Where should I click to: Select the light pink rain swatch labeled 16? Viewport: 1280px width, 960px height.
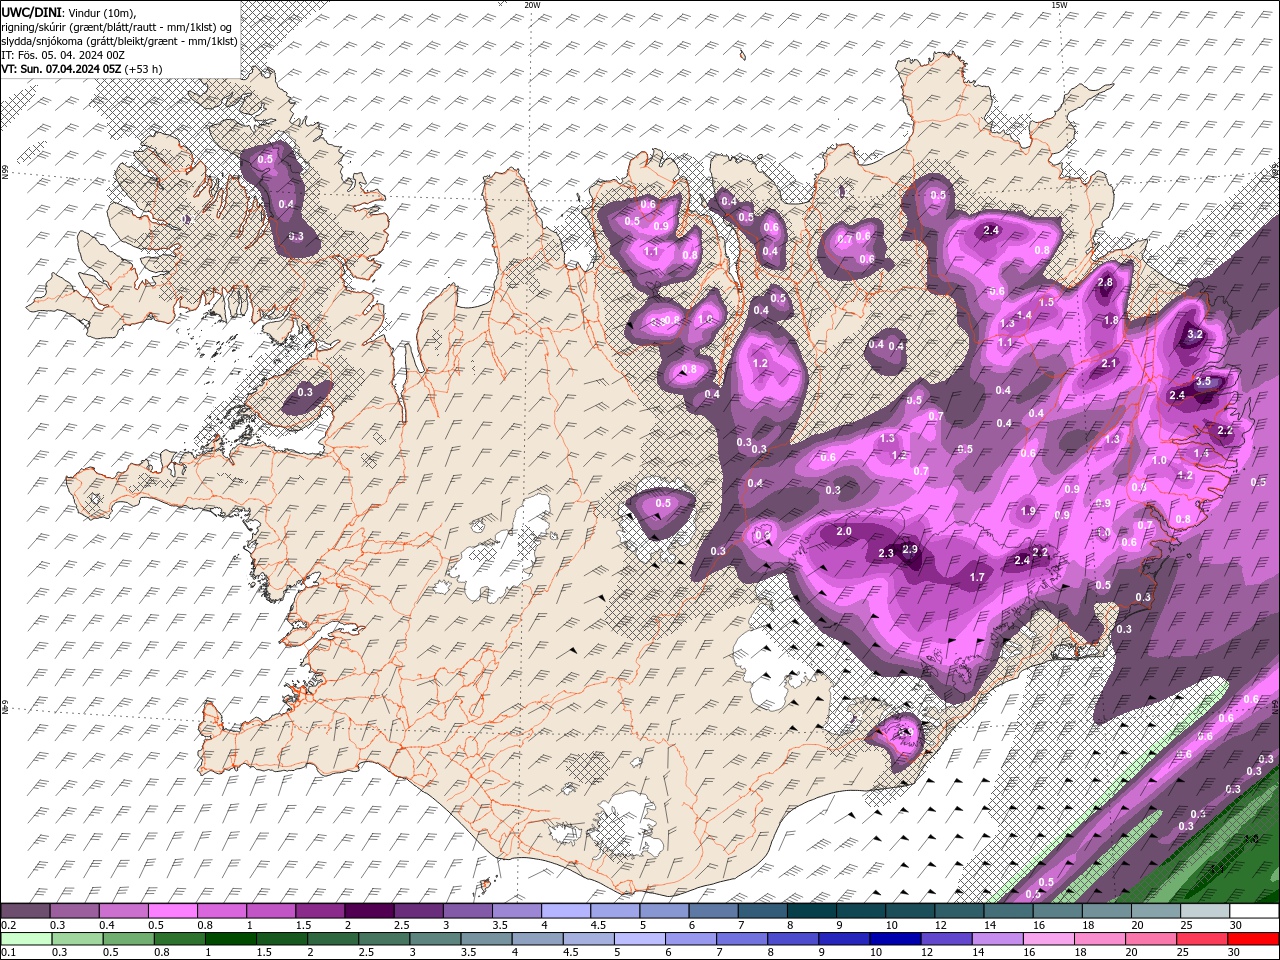tap(1049, 939)
